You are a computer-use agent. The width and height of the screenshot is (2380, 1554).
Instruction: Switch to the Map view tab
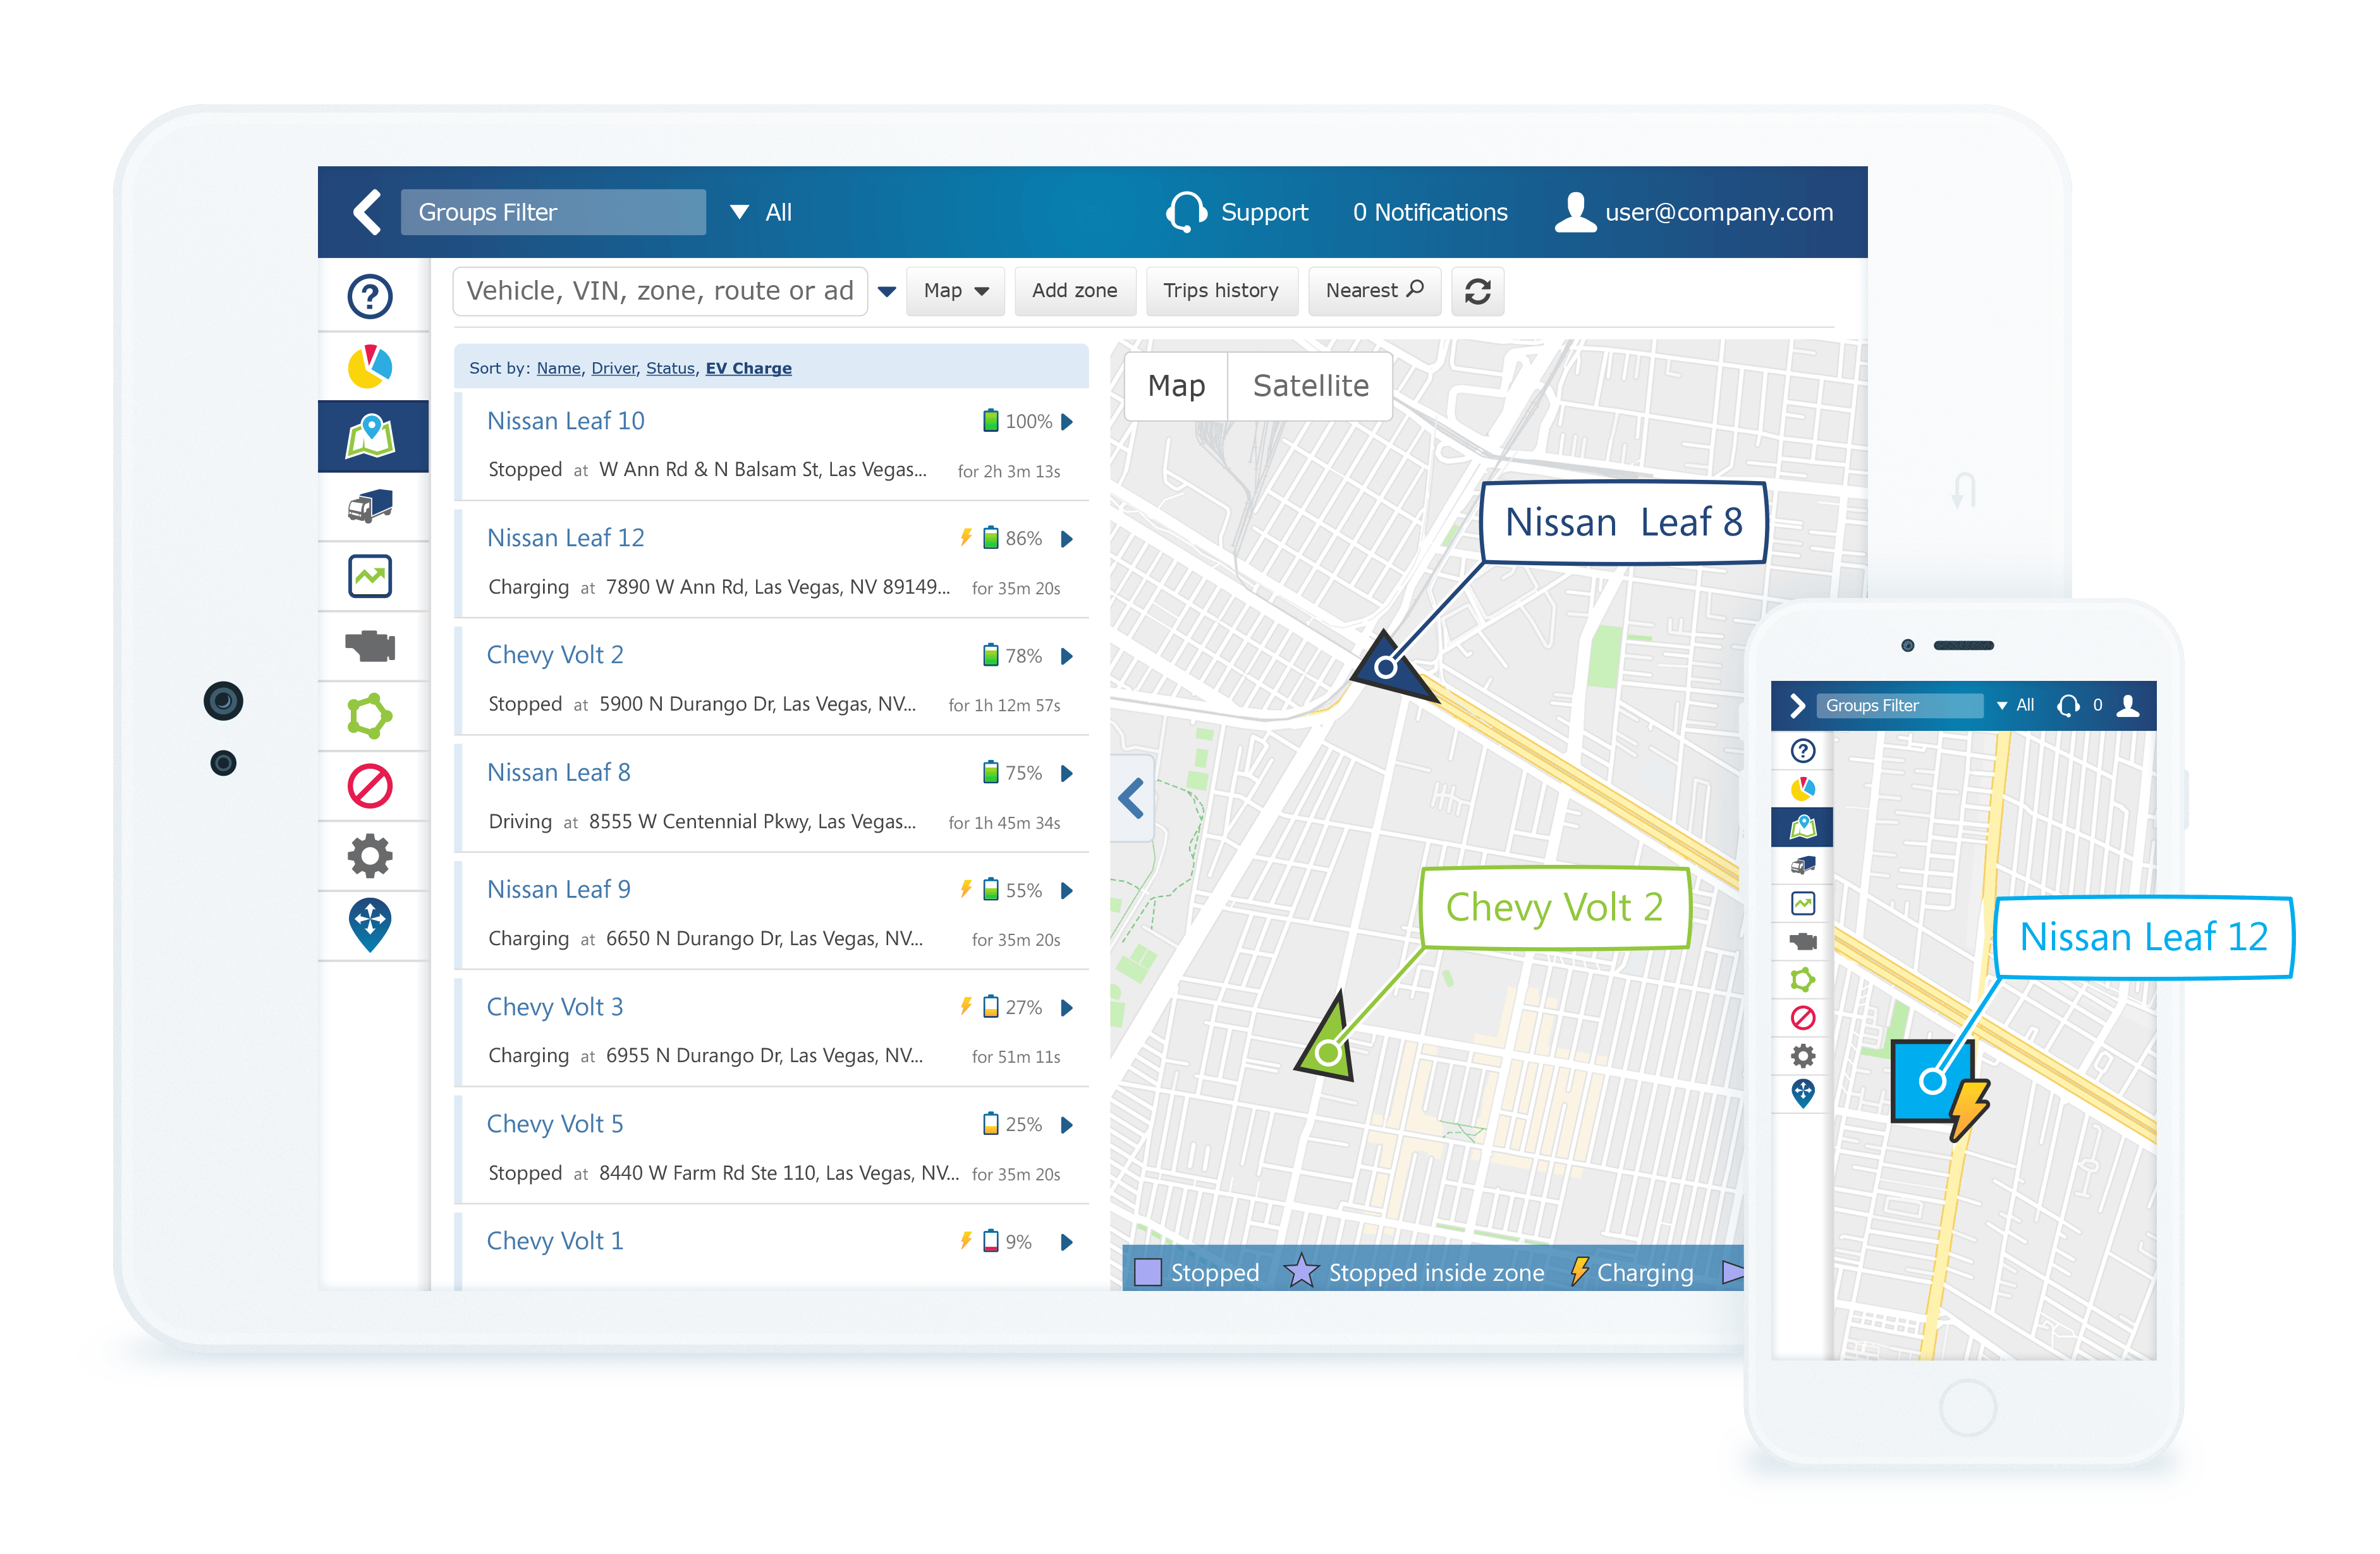(1176, 386)
